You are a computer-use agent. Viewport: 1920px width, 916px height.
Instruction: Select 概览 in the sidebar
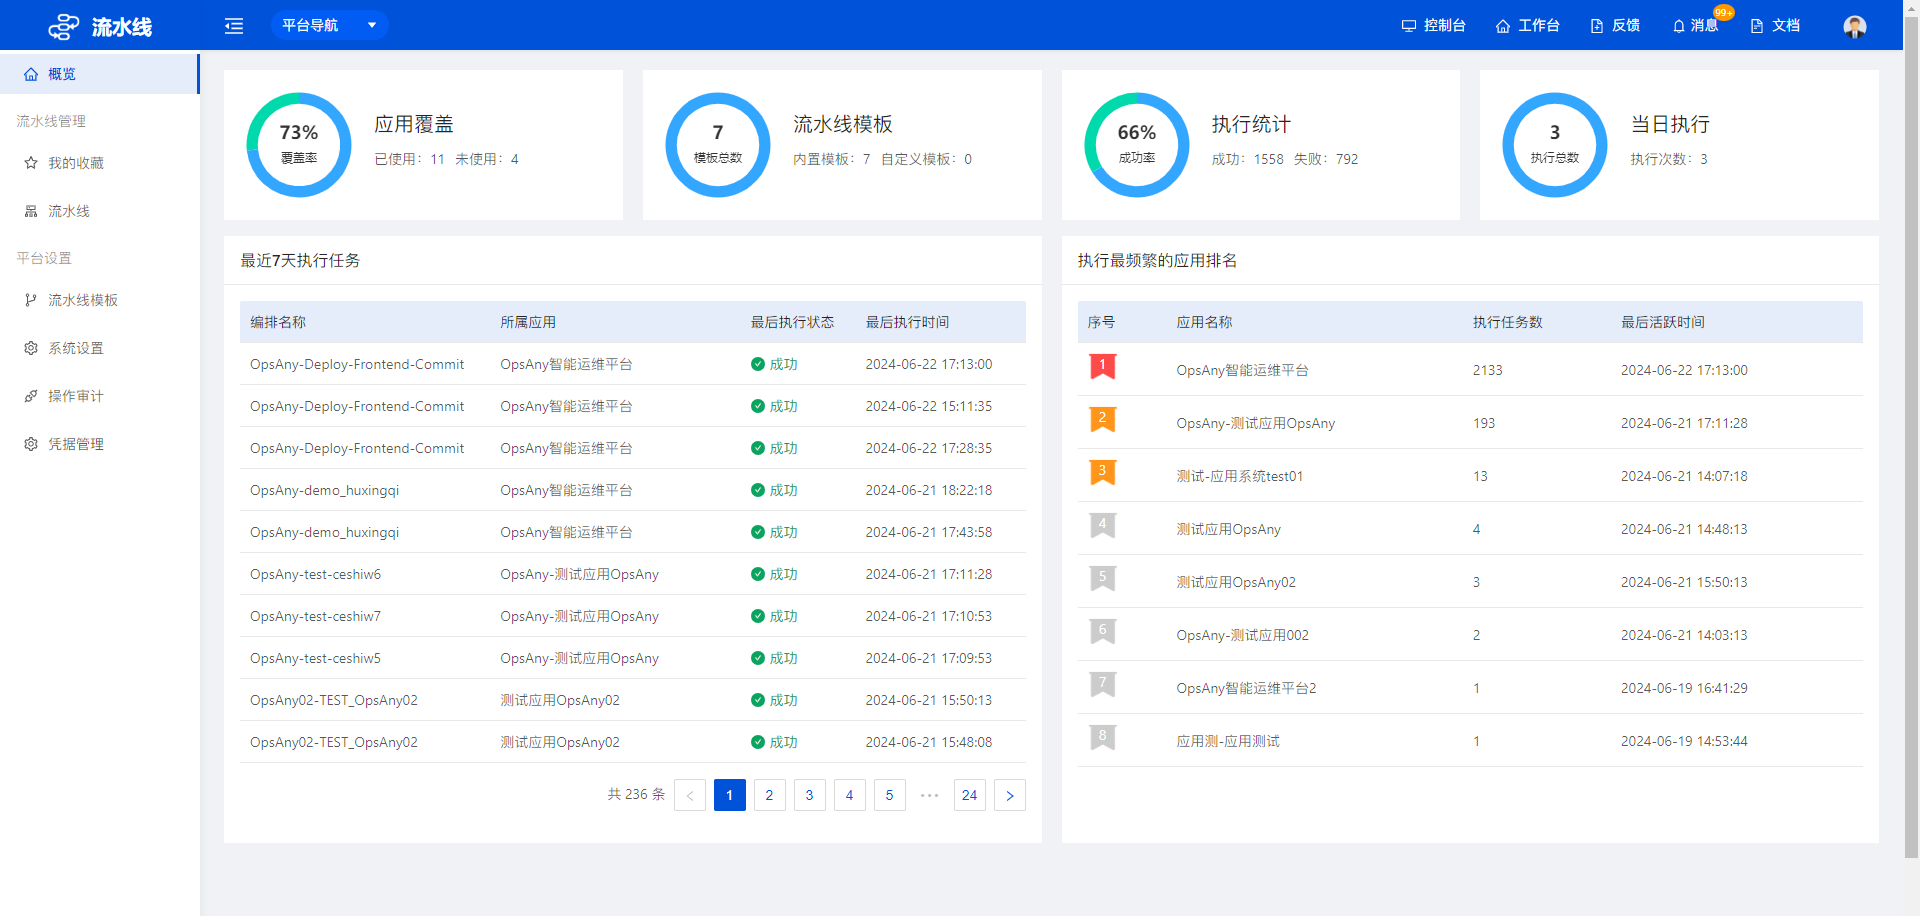point(99,74)
